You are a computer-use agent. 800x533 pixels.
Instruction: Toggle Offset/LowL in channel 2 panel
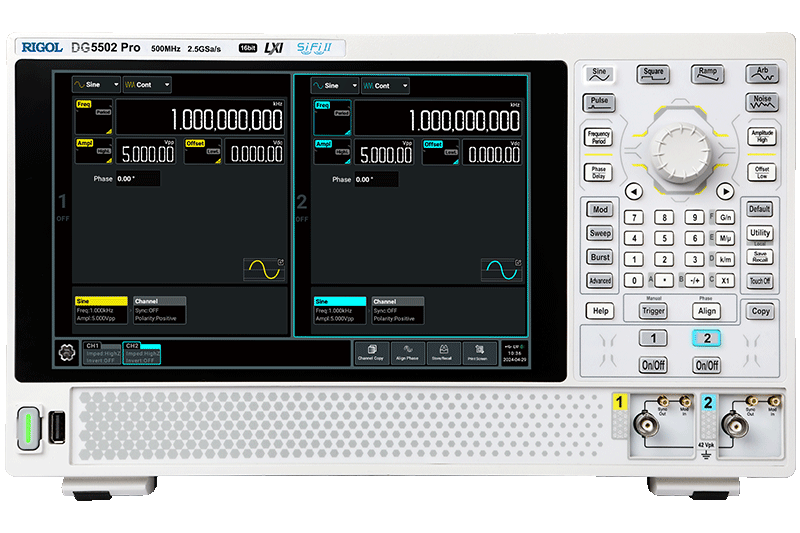tap(441, 152)
